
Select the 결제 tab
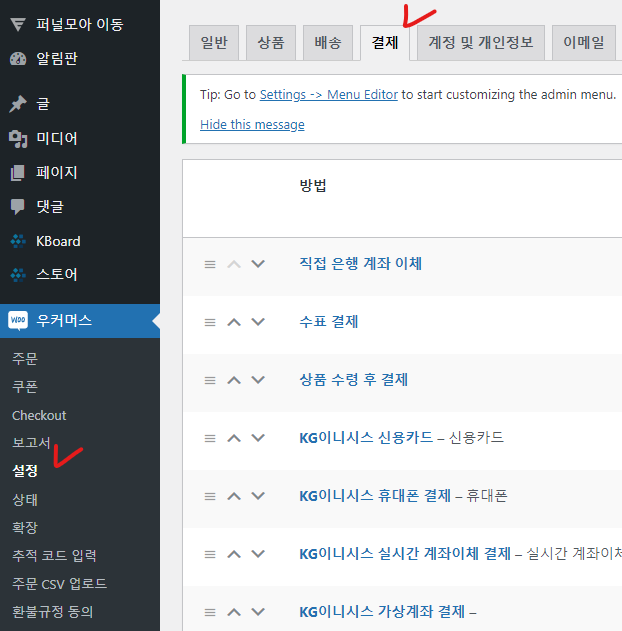[x=385, y=43]
